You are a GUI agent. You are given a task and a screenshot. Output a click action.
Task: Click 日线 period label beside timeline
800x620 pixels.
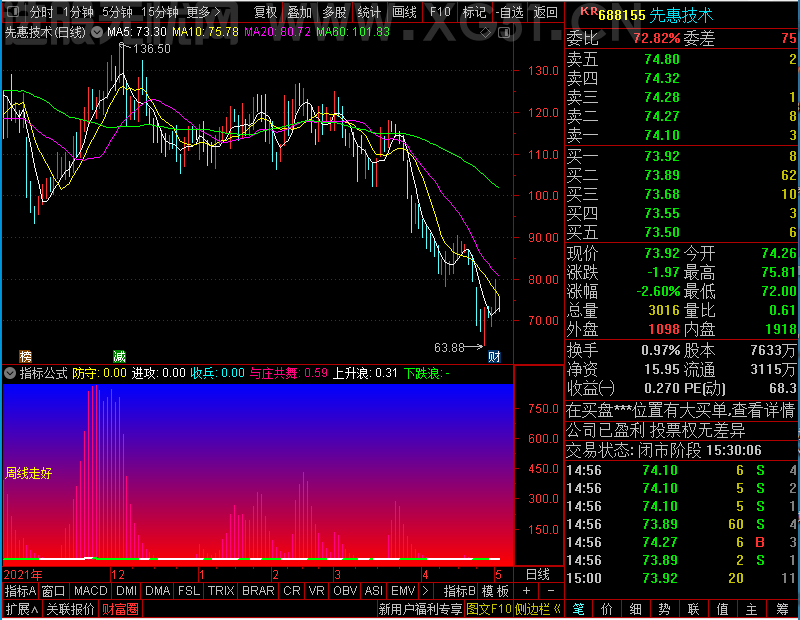pyautogui.click(x=538, y=575)
